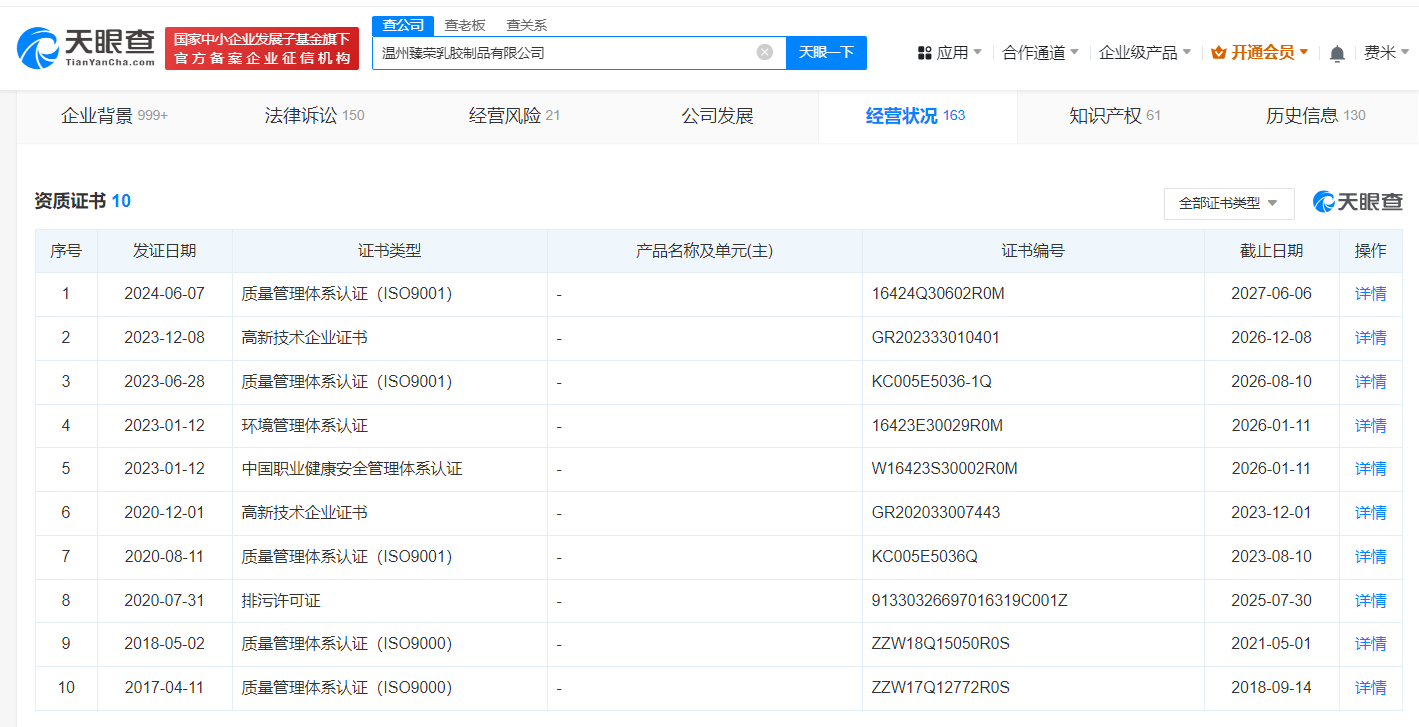The image size is (1419, 727).
Task: Click the 发证日期 column header
Action: tap(164, 251)
